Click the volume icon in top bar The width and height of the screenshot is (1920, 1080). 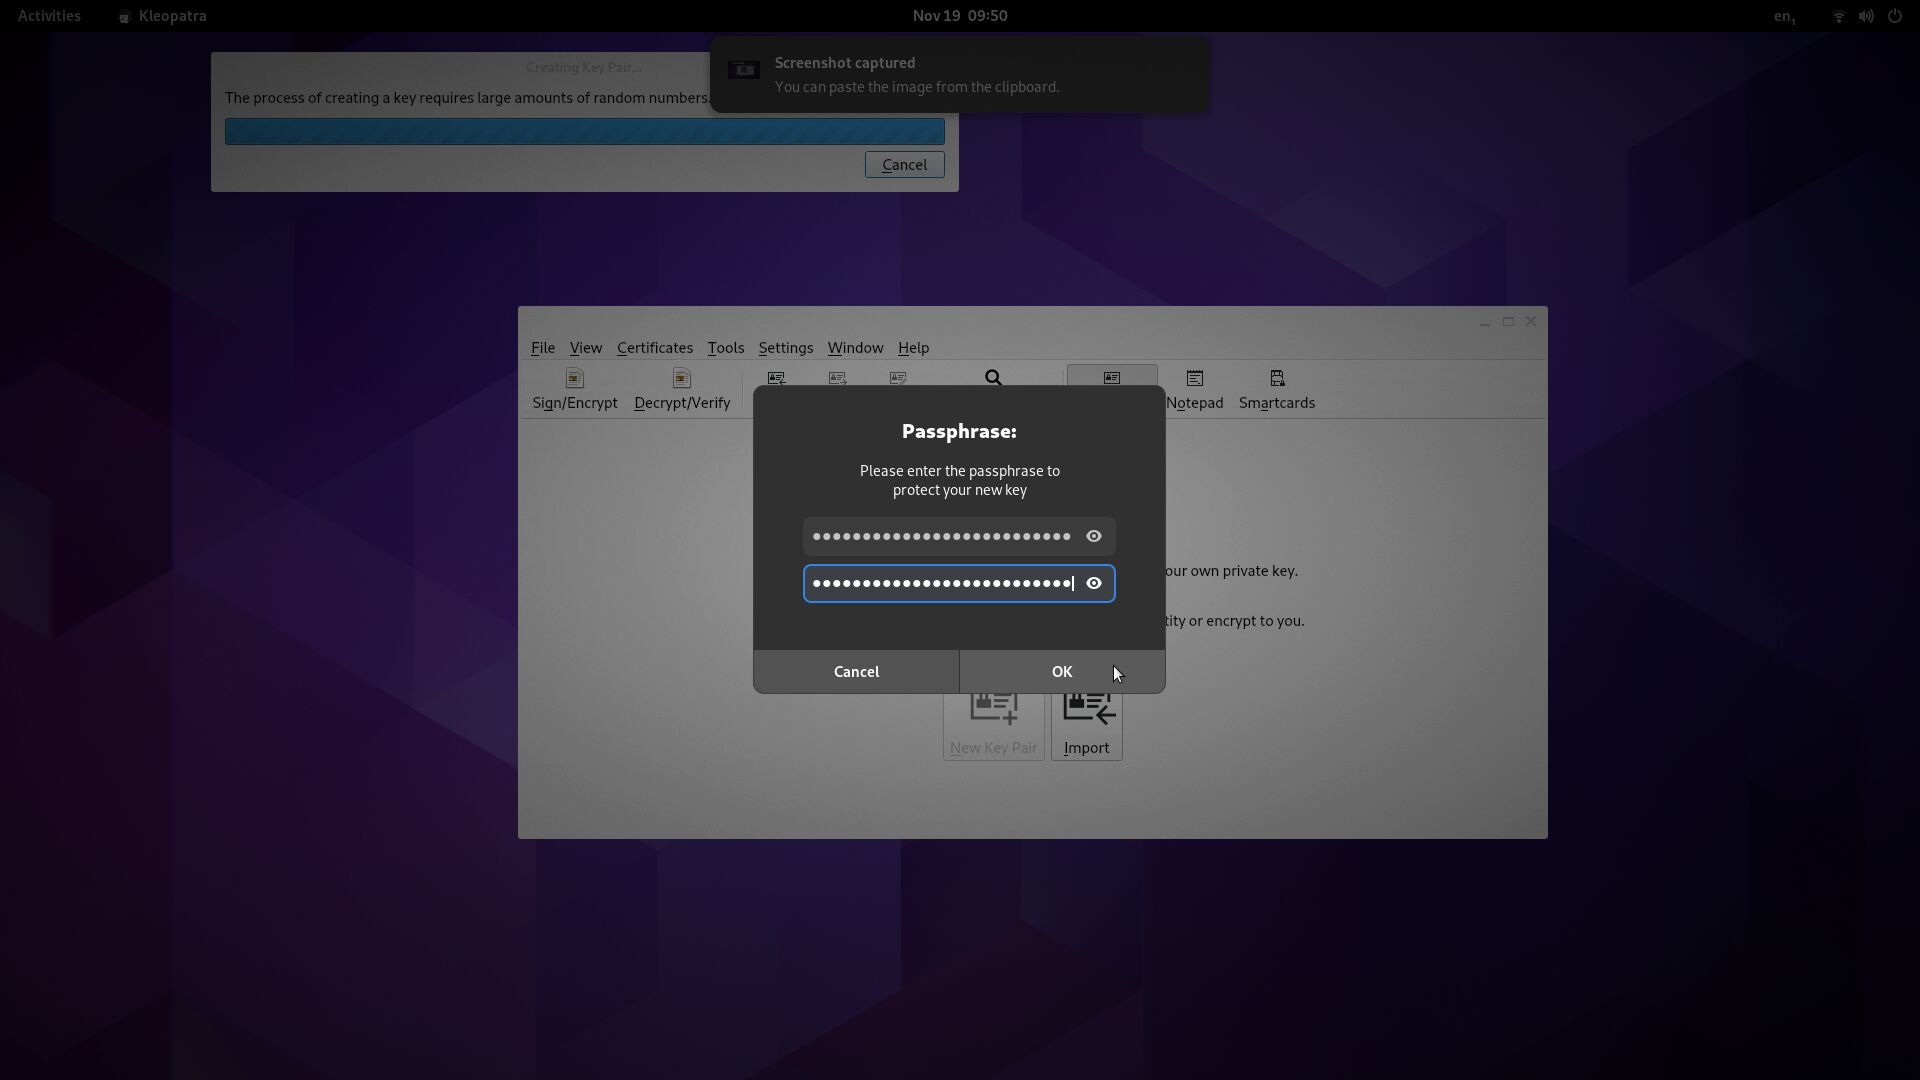[x=1866, y=16]
